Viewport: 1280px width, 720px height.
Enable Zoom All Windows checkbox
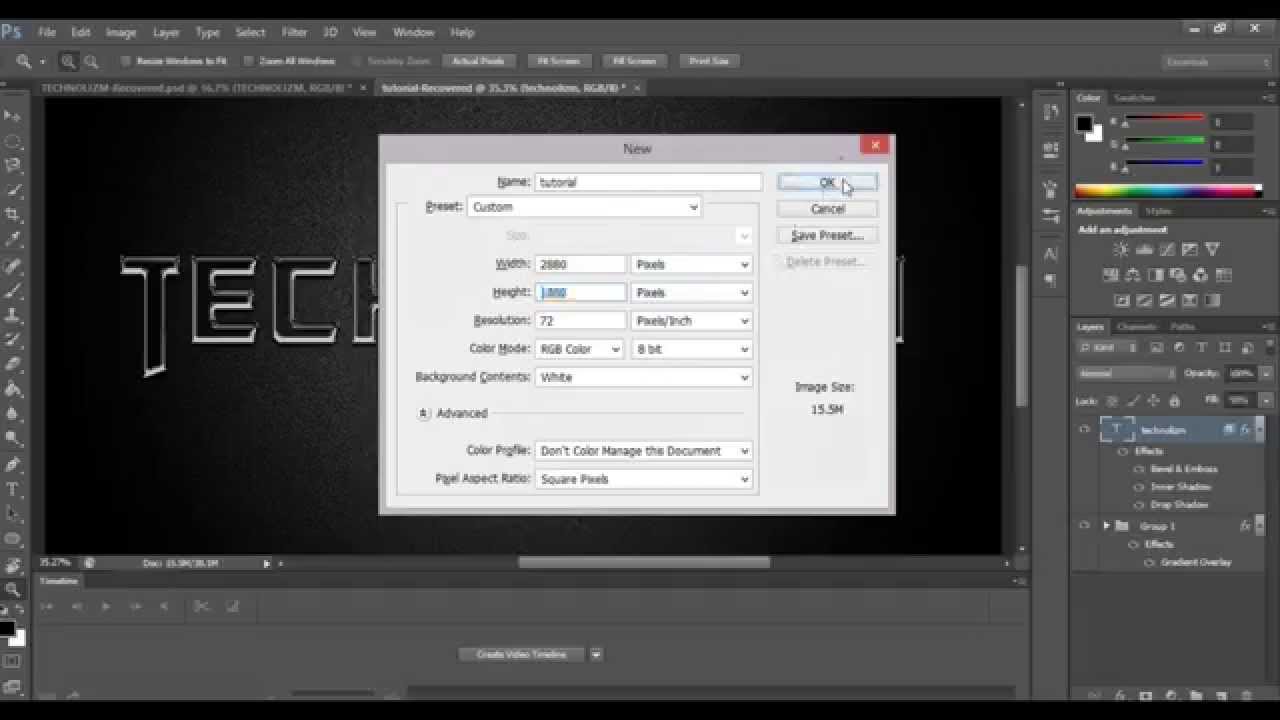click(x=249, y=61)
